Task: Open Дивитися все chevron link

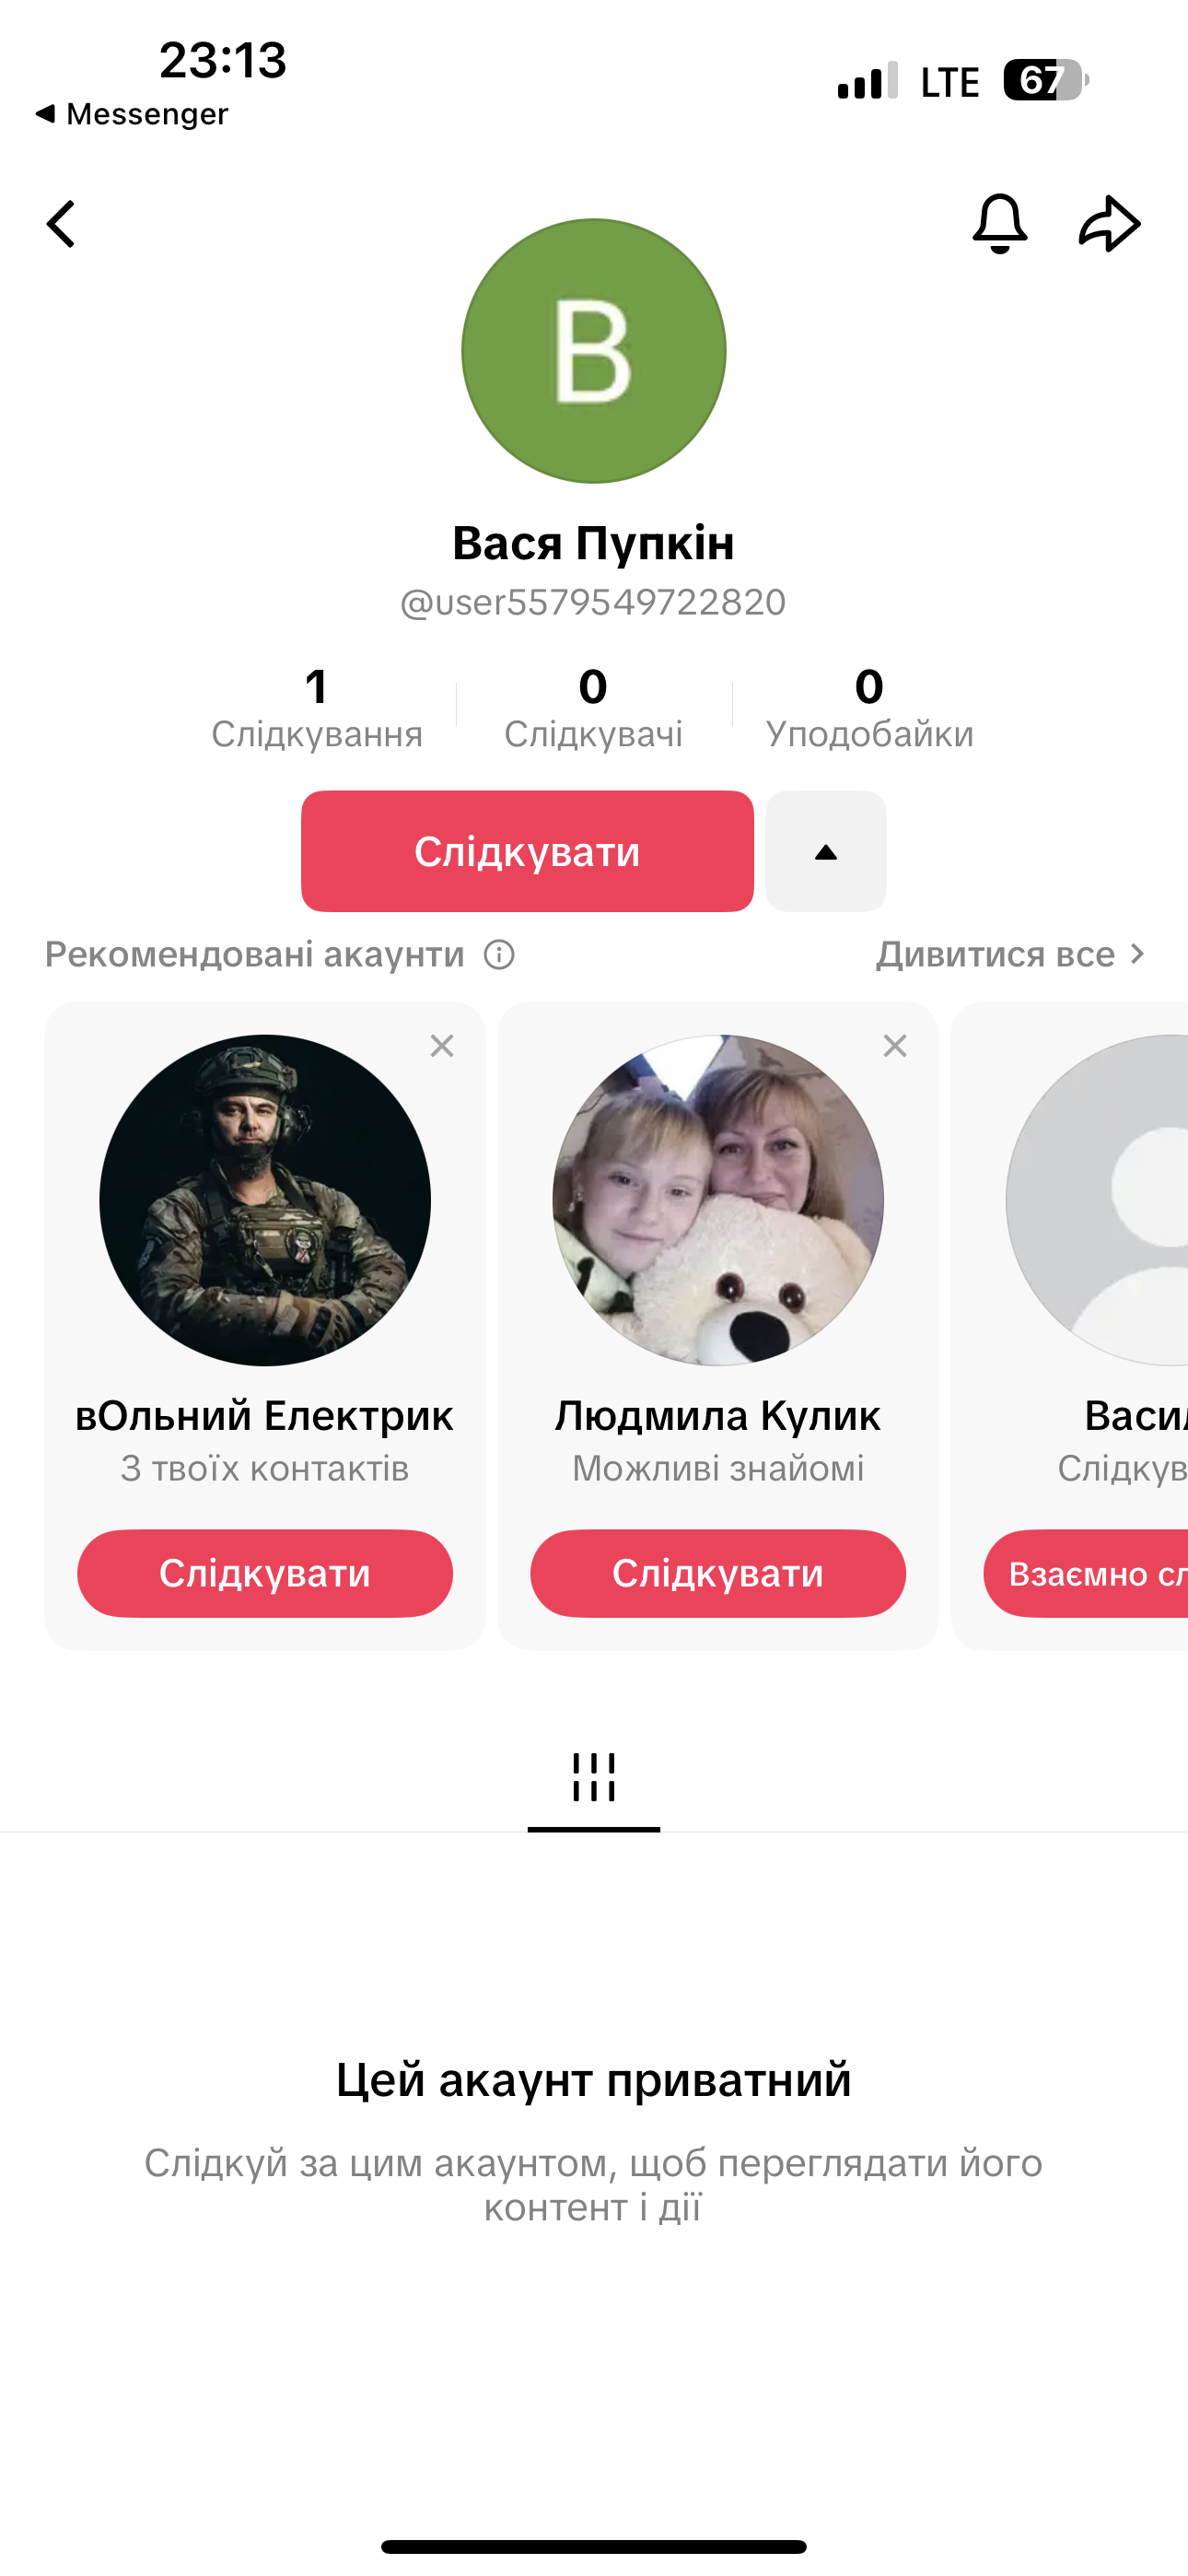Action: [x=1011, y=955]
